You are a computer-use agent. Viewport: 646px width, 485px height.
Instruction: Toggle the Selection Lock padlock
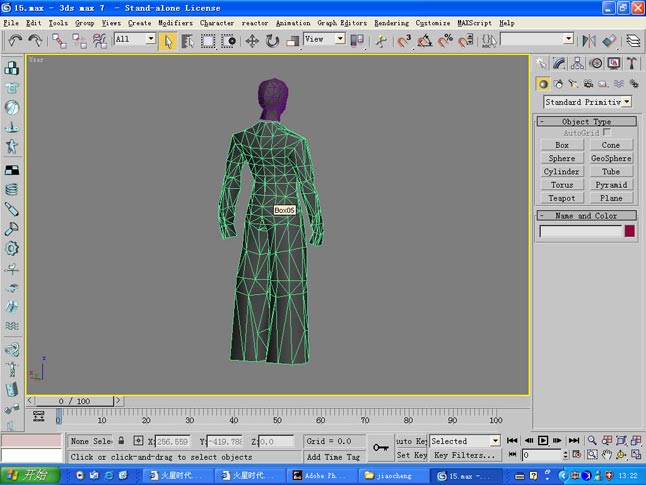(121, 440)
